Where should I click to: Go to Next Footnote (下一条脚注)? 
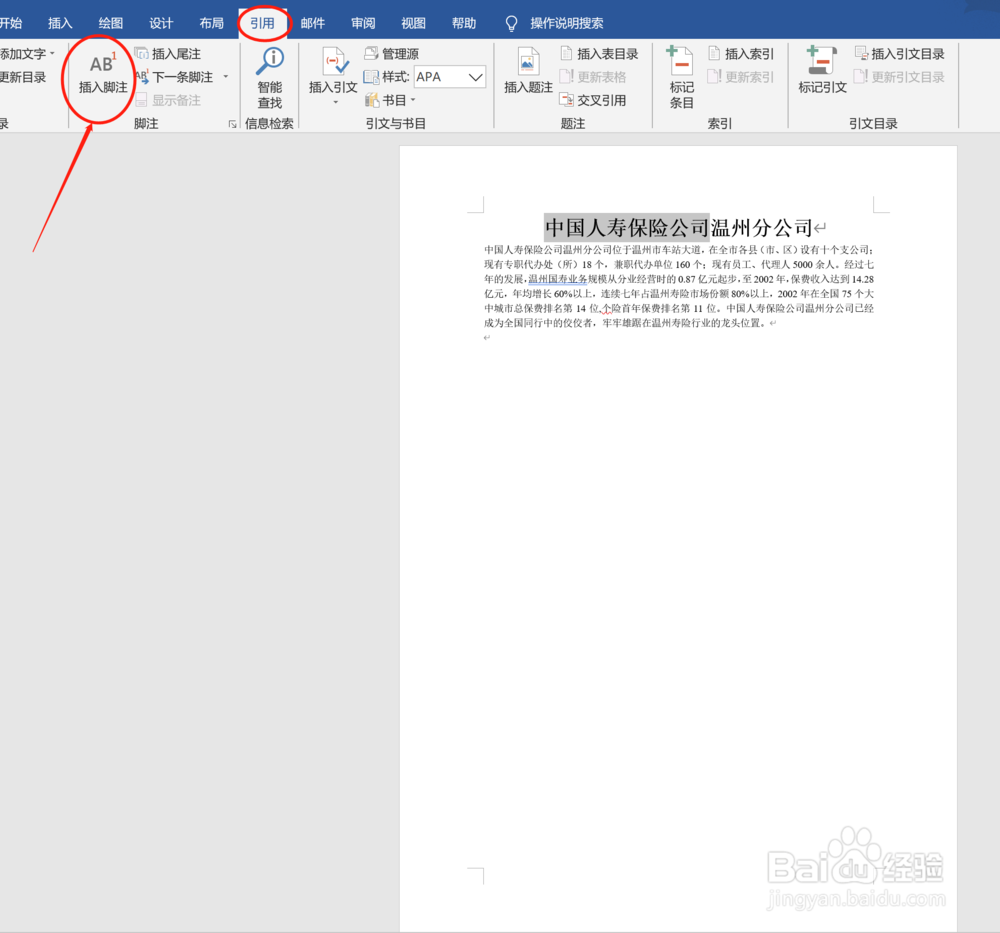(175, 77)
